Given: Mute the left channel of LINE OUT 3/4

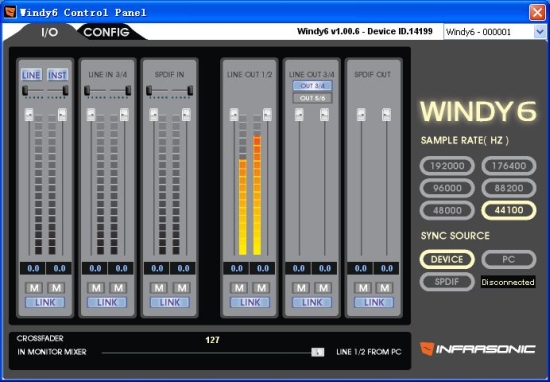Looking at the screenshot, I should (x=301, y=288).
